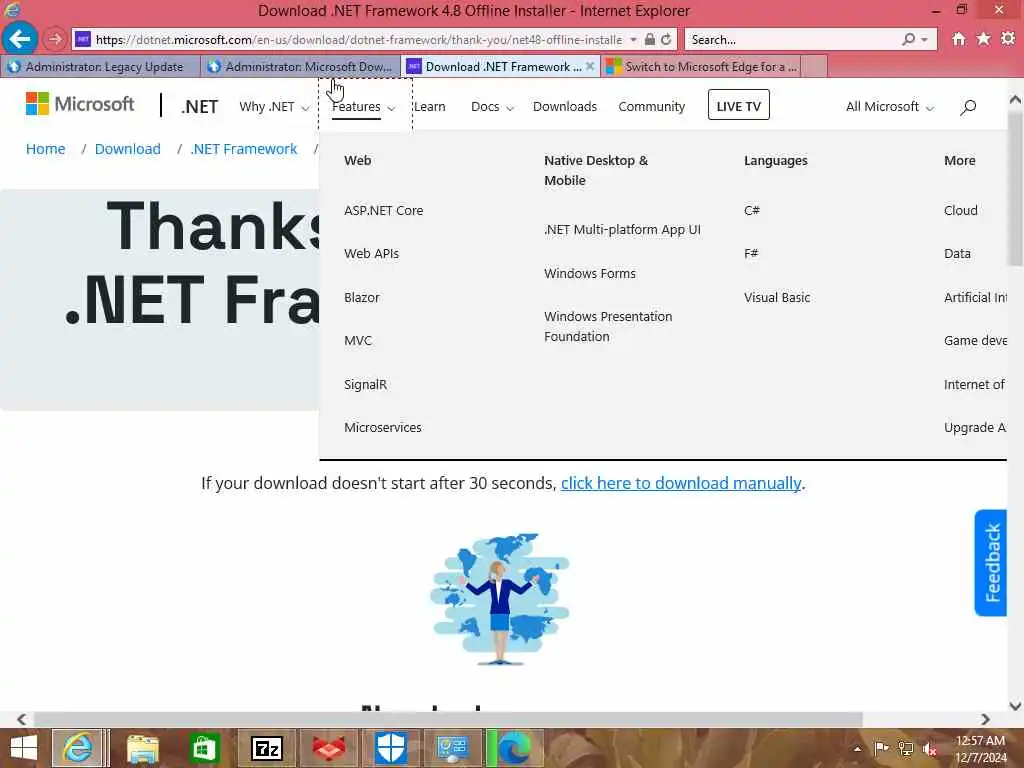The width and height of the screenshot is (1024, 768).
Task: Click the LIVE TV button
Action: pos(739,105)
